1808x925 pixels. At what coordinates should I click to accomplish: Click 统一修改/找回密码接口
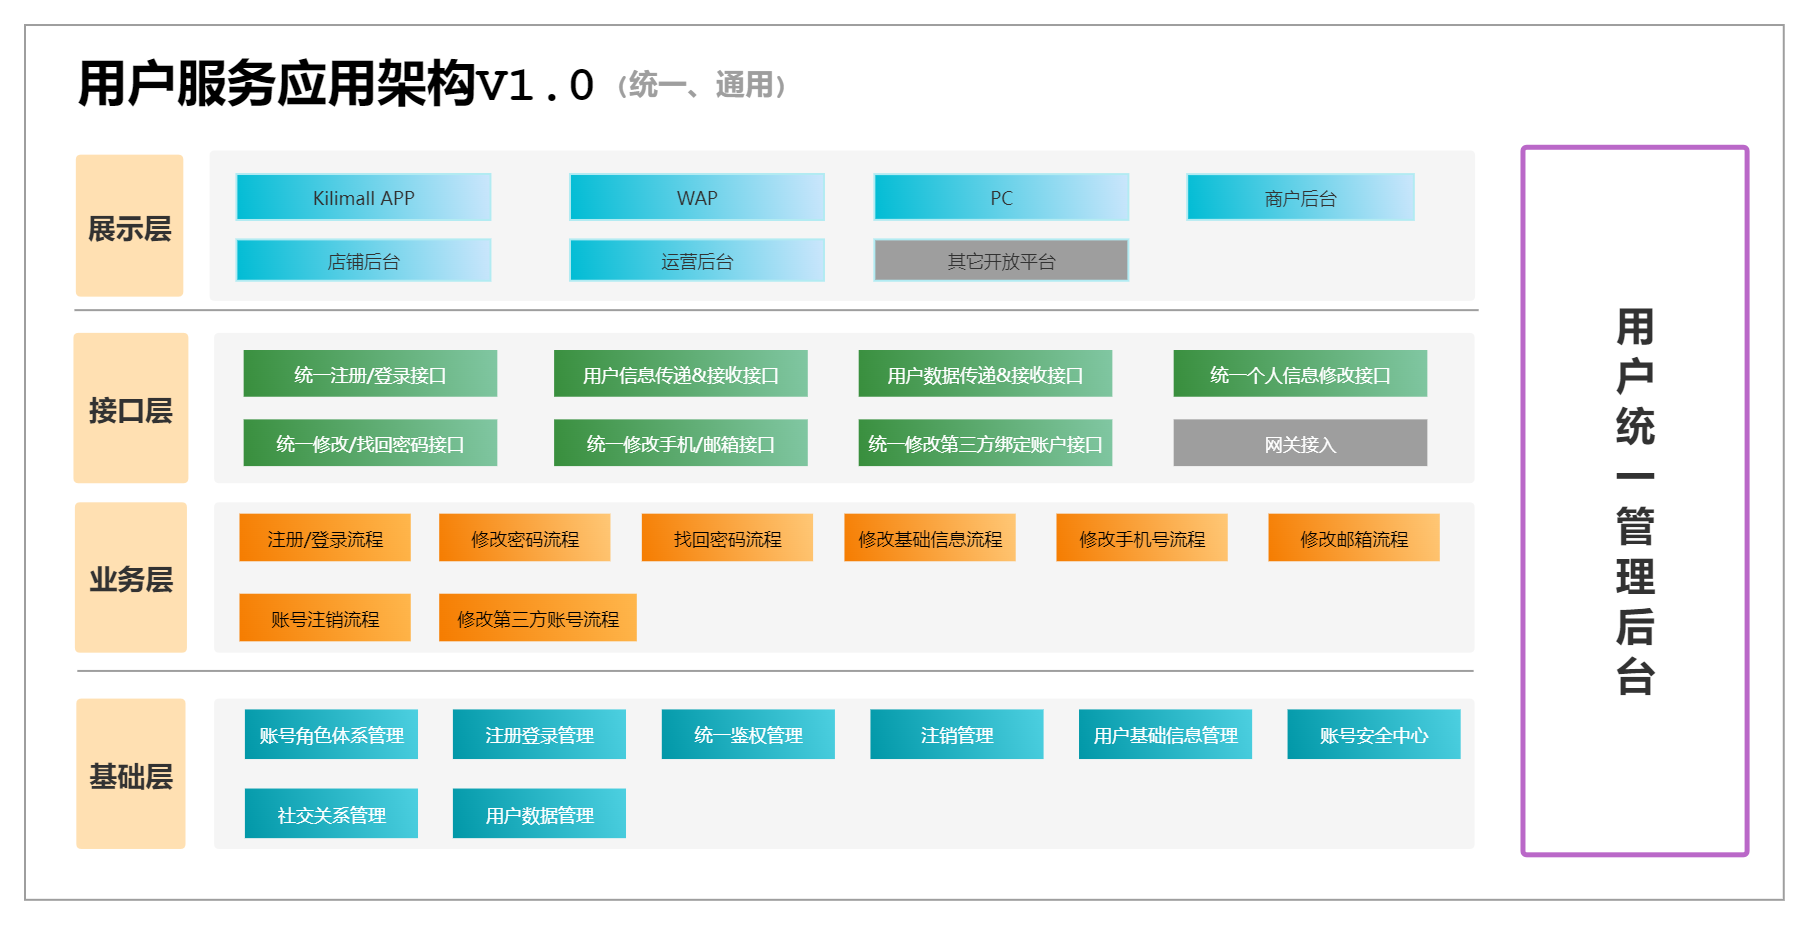[370, 442]
